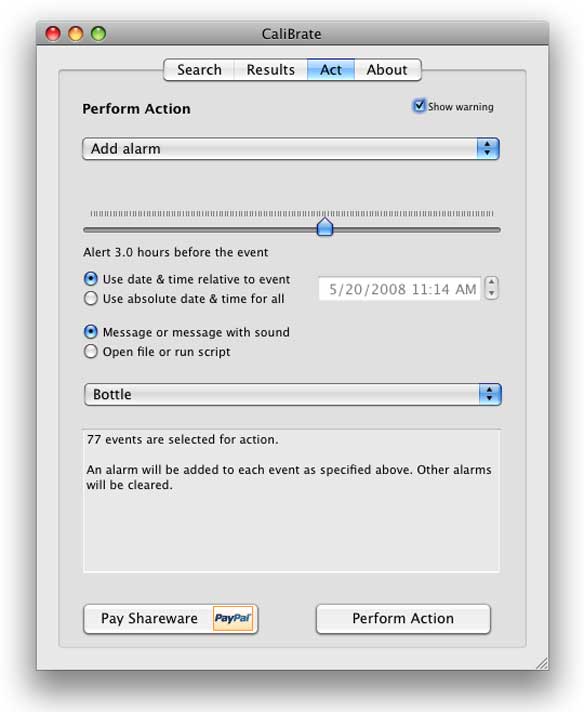Image resolution: width=584 pixels, height=712 pixels.
Task: Switch to the Search tab
Action: [x=199, y=70]
